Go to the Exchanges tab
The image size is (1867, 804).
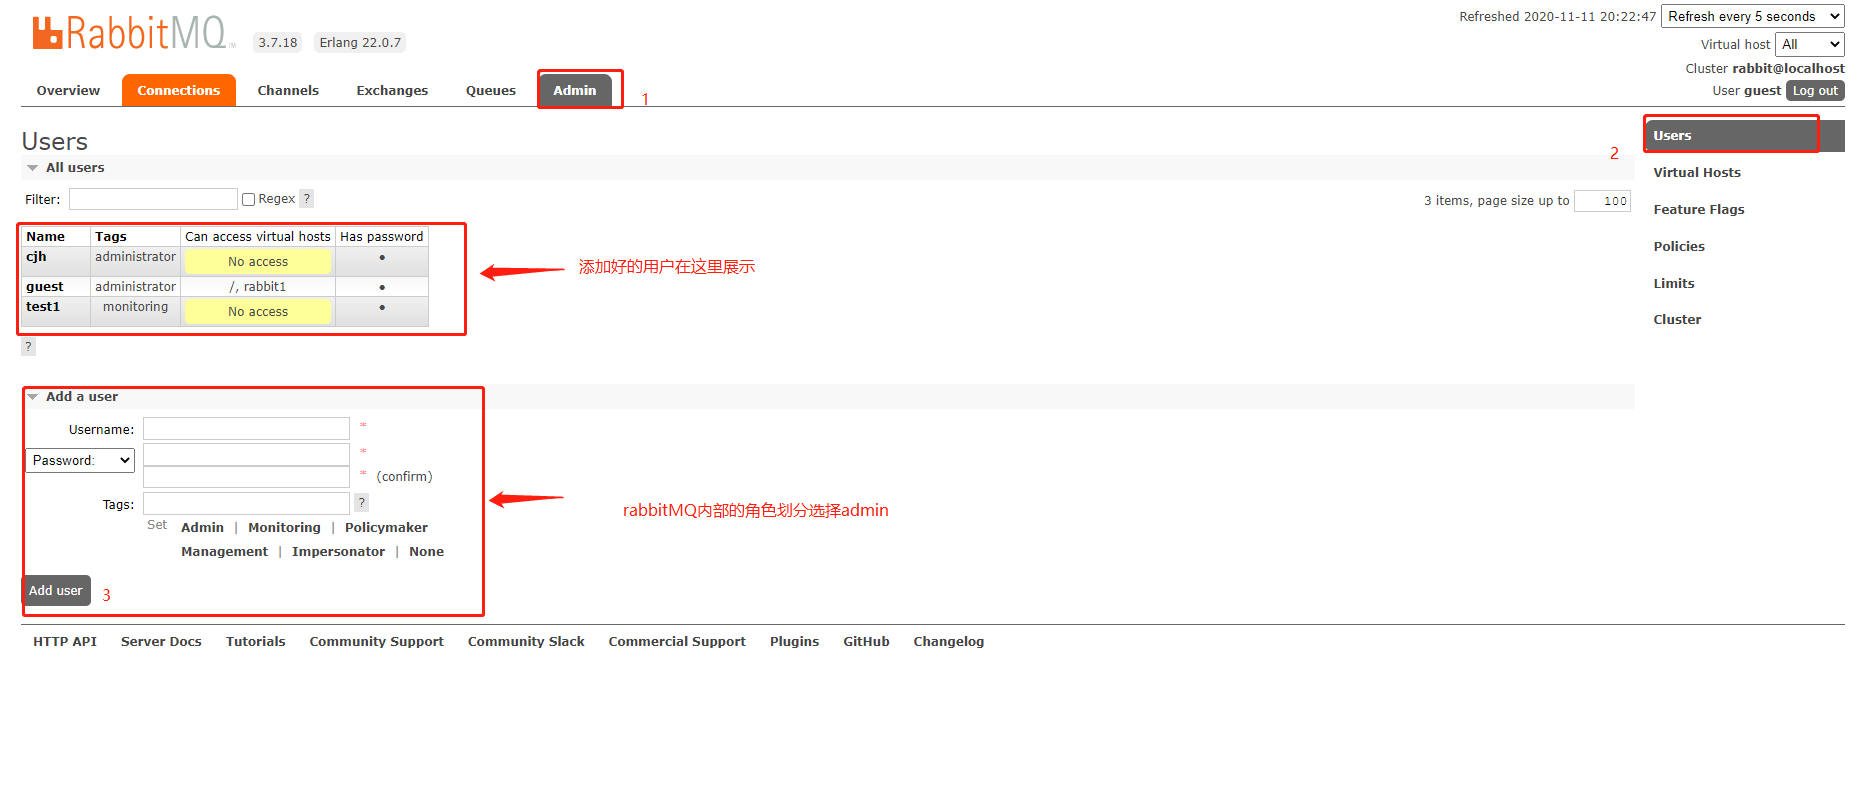[392, 90]
